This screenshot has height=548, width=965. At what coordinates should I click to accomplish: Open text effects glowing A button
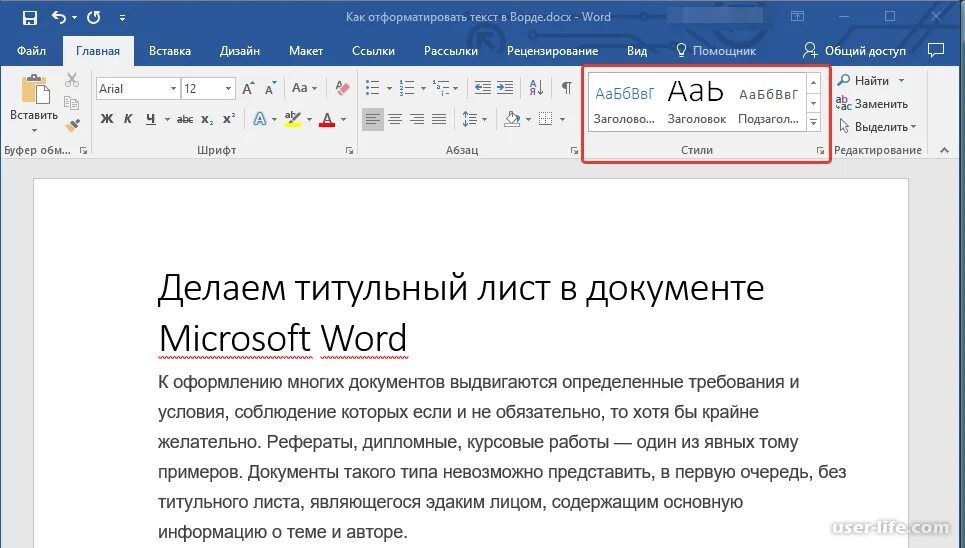tap(260, 119)
